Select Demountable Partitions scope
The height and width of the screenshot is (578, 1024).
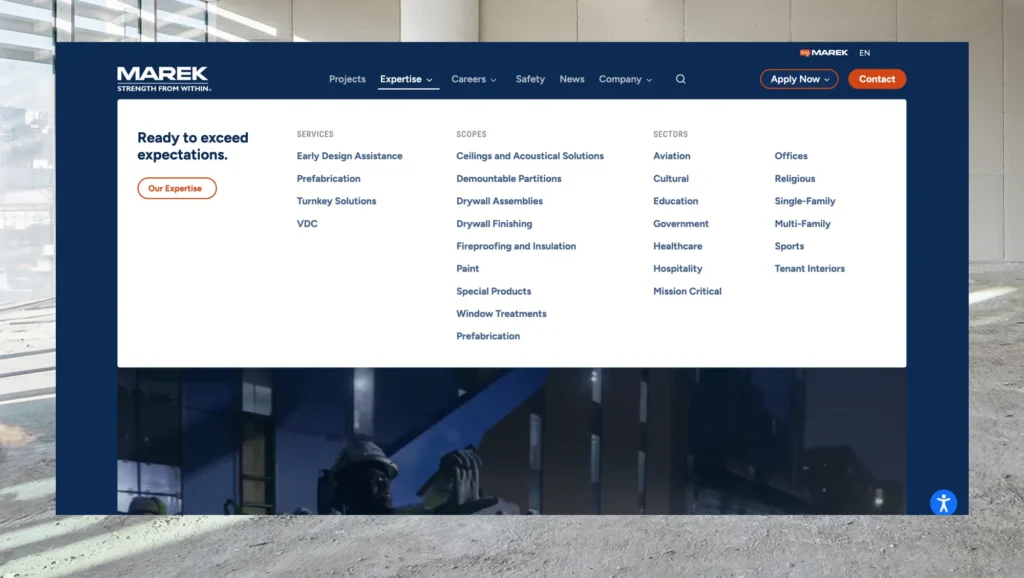(x=509, y=178)
